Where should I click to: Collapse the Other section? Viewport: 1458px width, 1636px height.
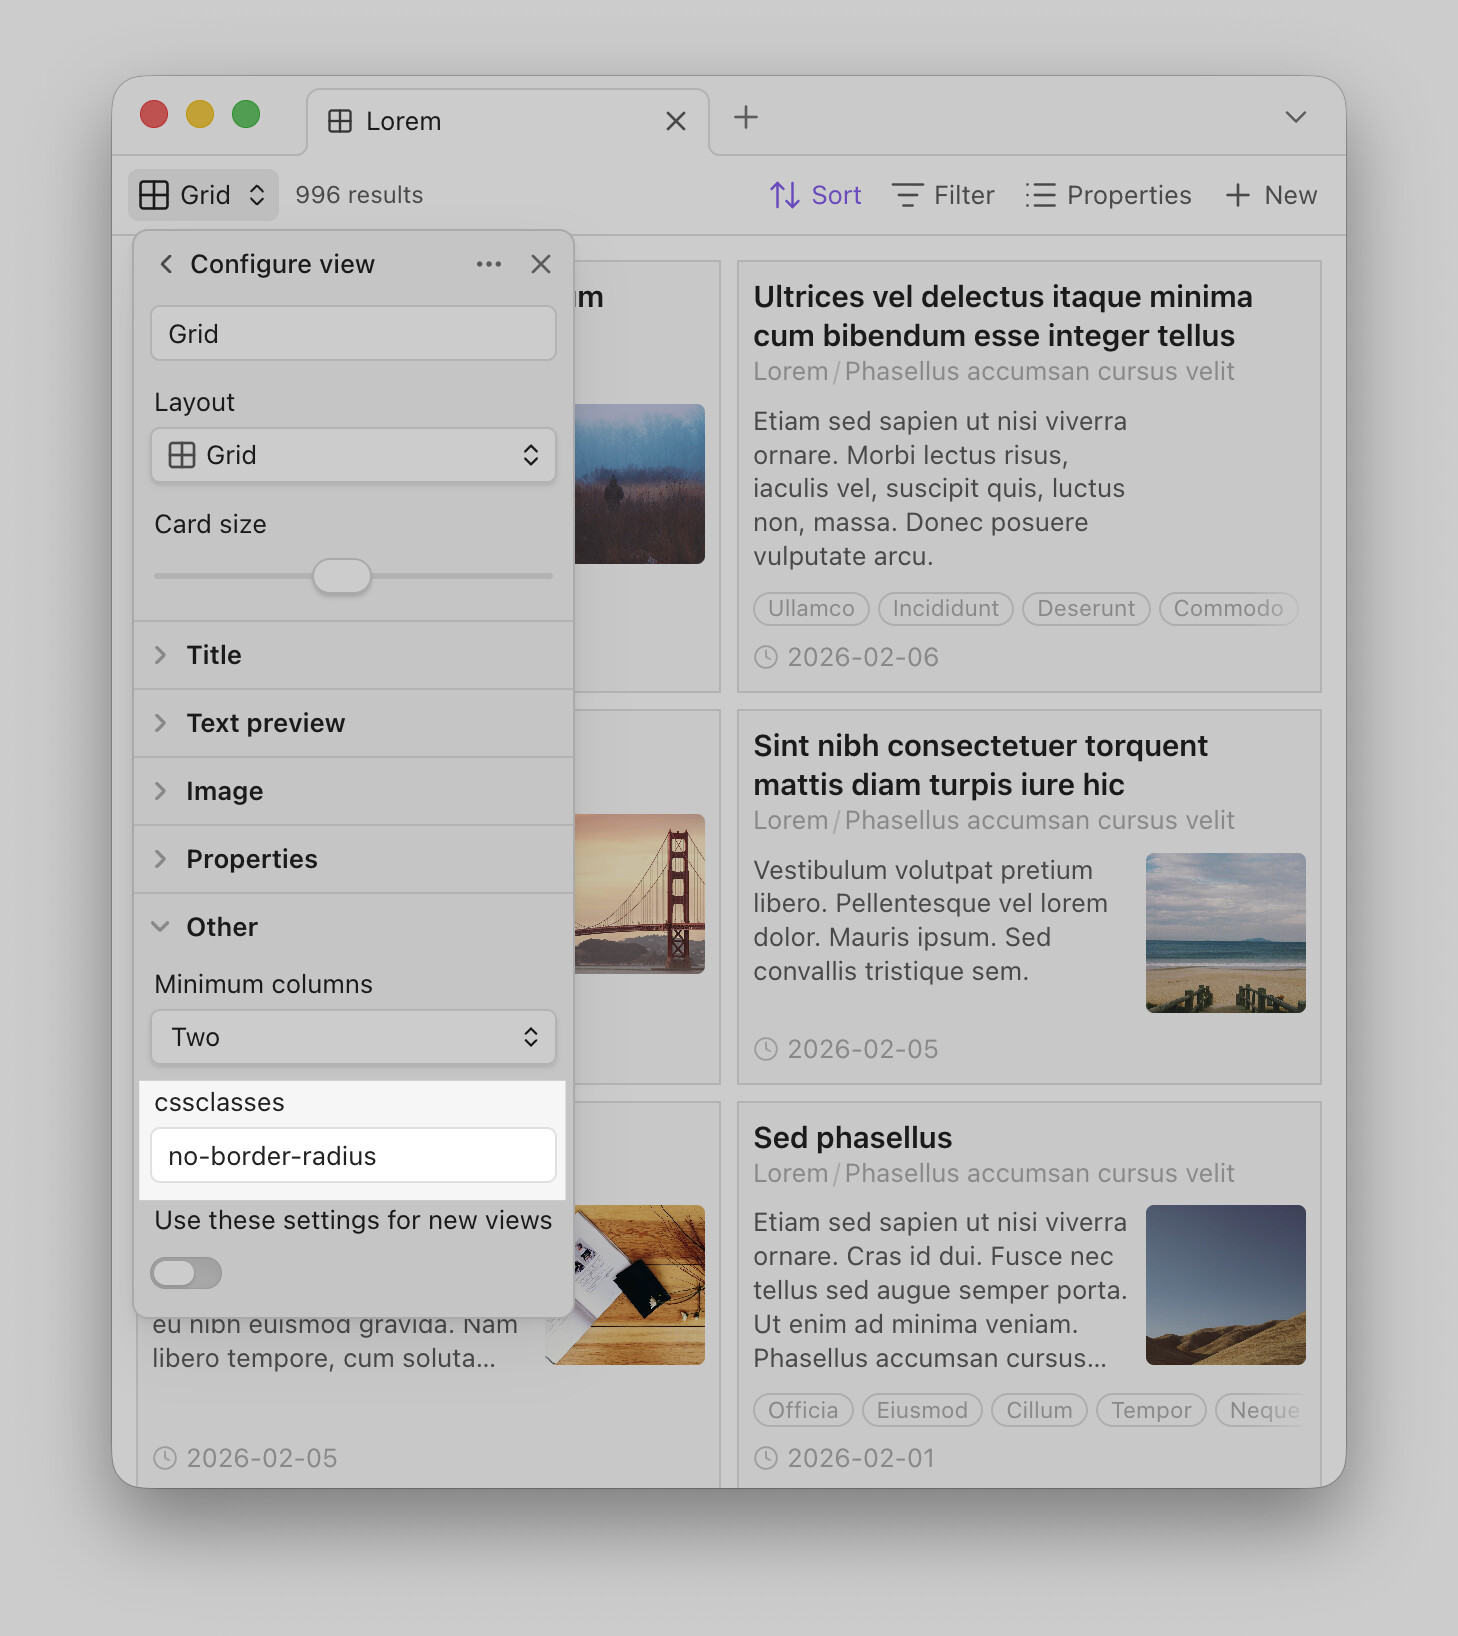(x=222, y=927)
